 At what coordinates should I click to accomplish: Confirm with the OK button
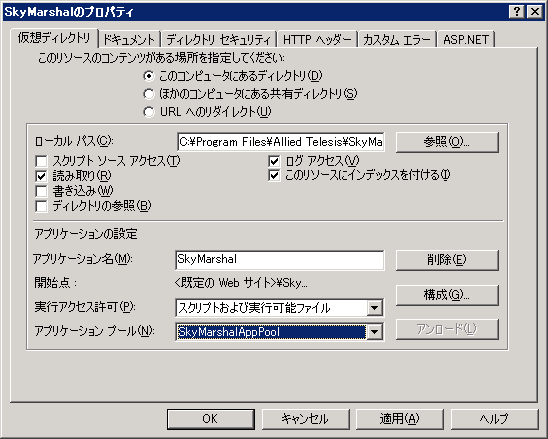tap(211, 419)
